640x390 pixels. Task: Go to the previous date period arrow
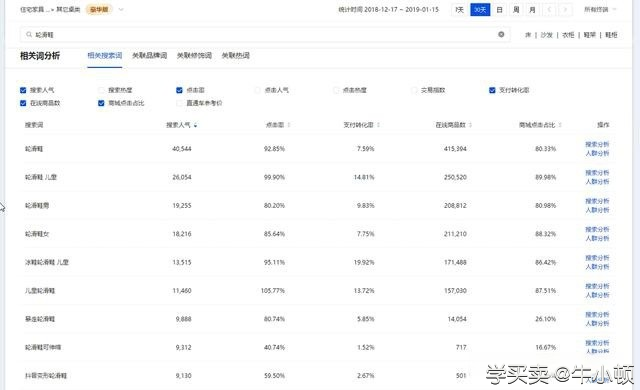click(x=549, y=9)
